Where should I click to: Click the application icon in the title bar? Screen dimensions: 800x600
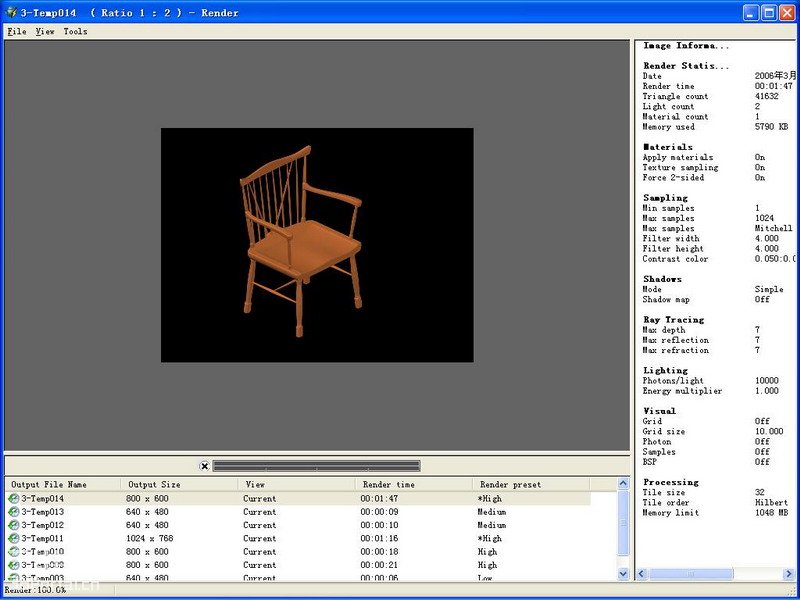click(x=11, y=12)
